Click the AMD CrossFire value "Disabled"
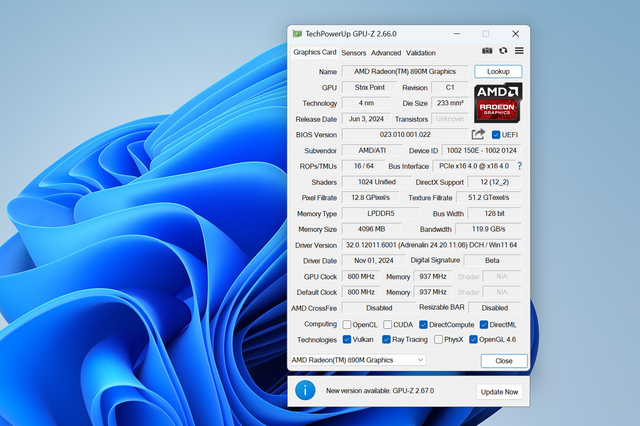This screenshot has height=426, width=640. (x=379, y=308)
